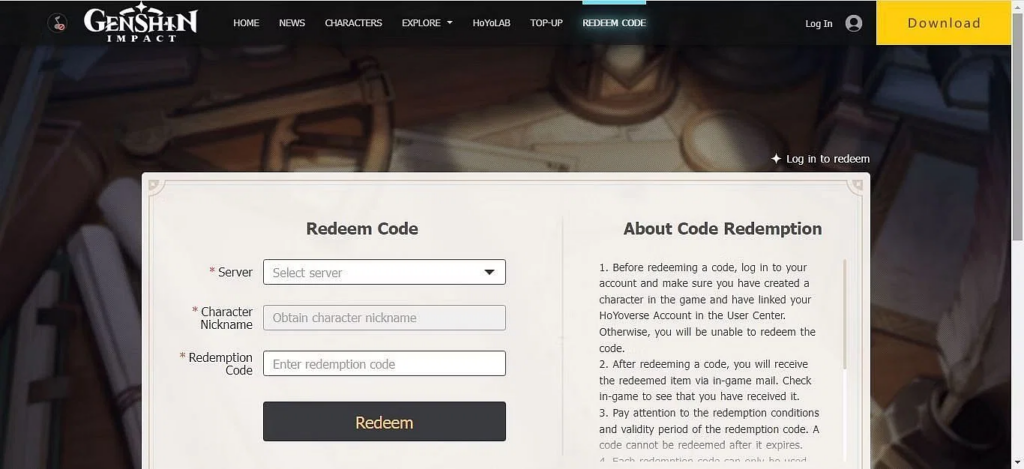The image size is (1024, 469).
Task: Click the About Code Redemption heading
Action: coord(722,229)
